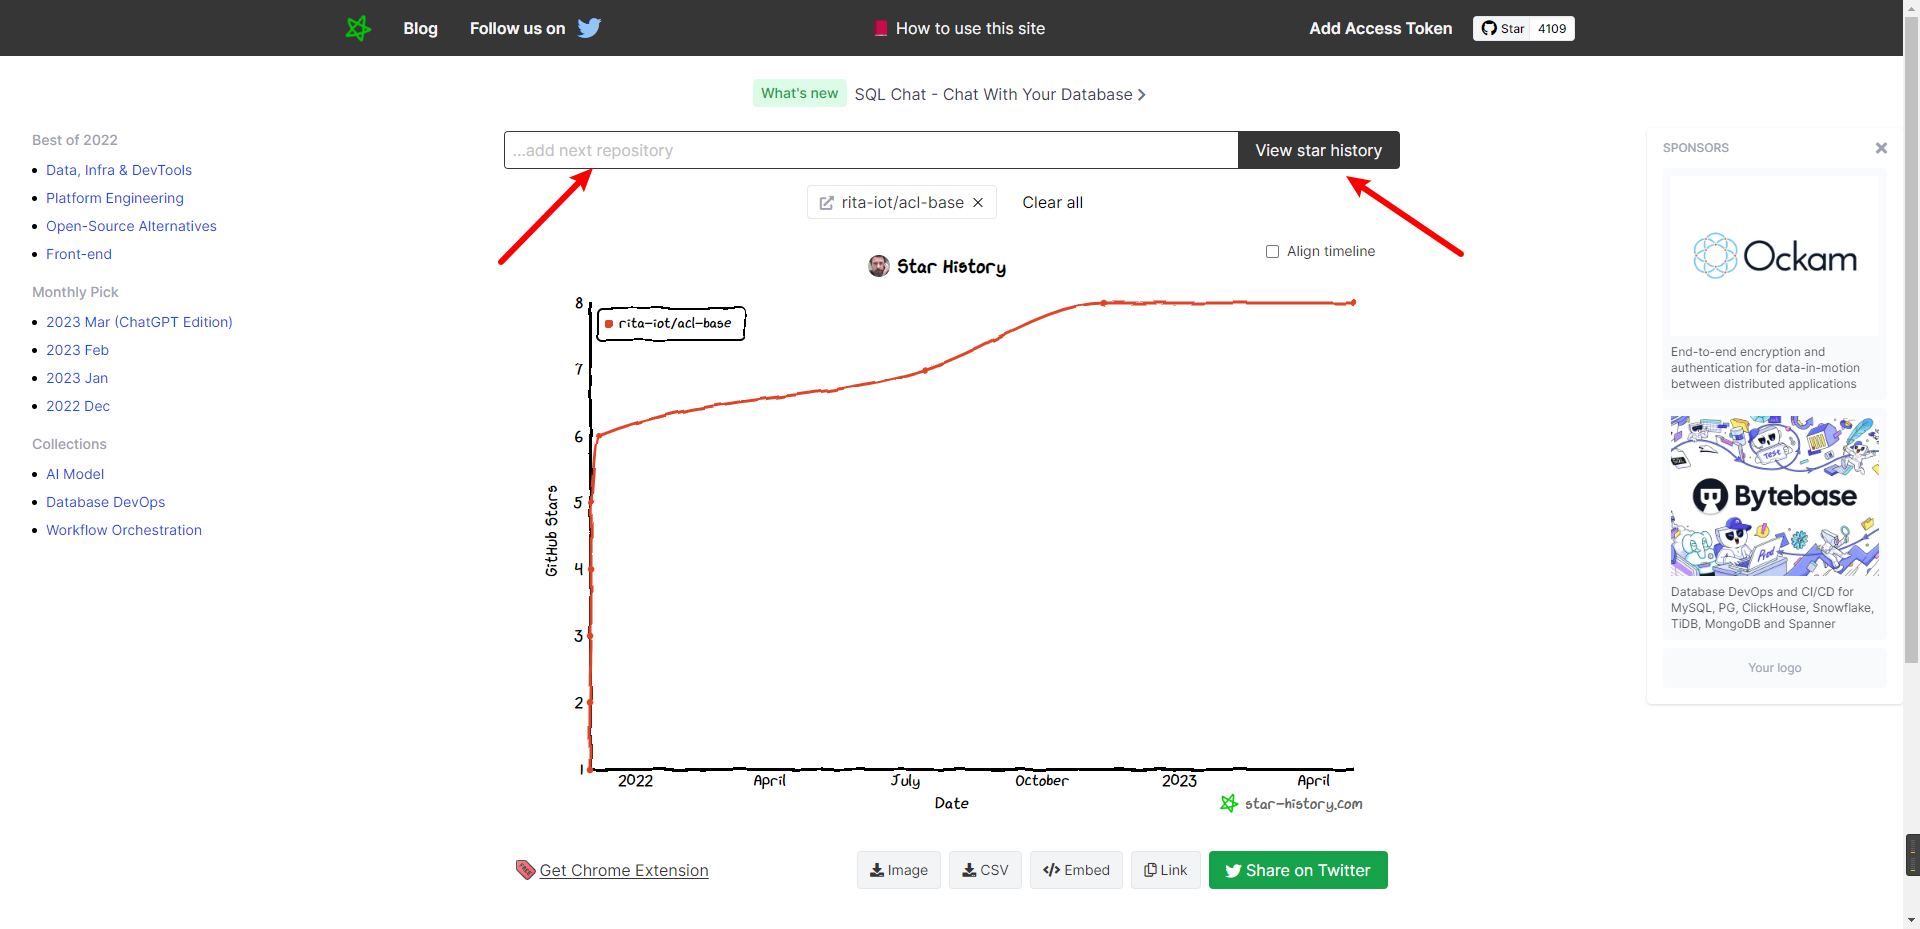1920x929 pixels.
Task: Expand the SQL Chat what's new announcement
Action: pos(1000,94)
